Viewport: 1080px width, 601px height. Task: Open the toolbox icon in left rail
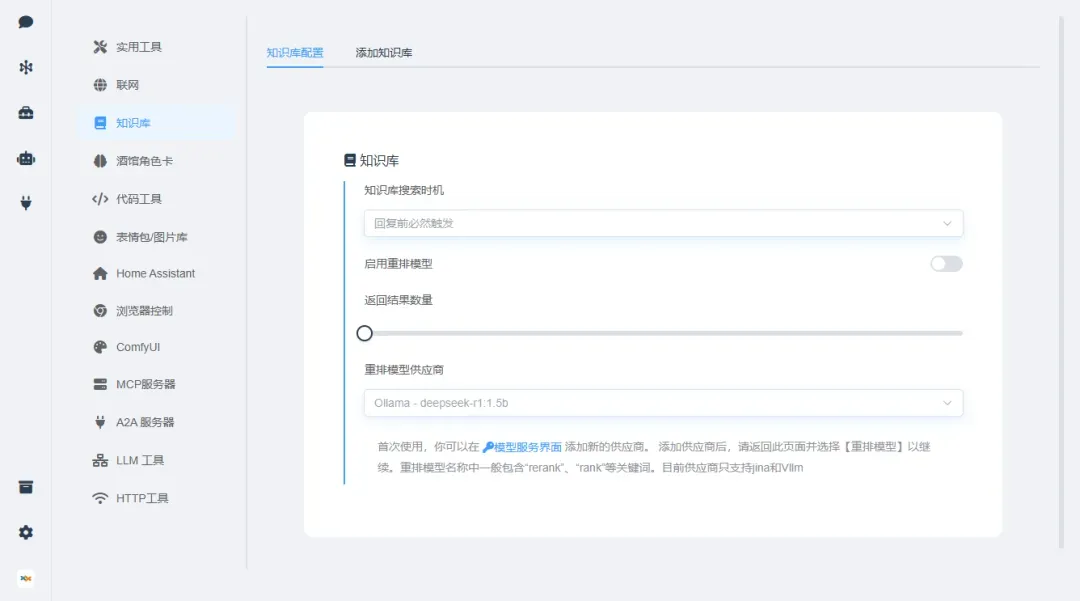pyautogui.click(x=26, y=113)
